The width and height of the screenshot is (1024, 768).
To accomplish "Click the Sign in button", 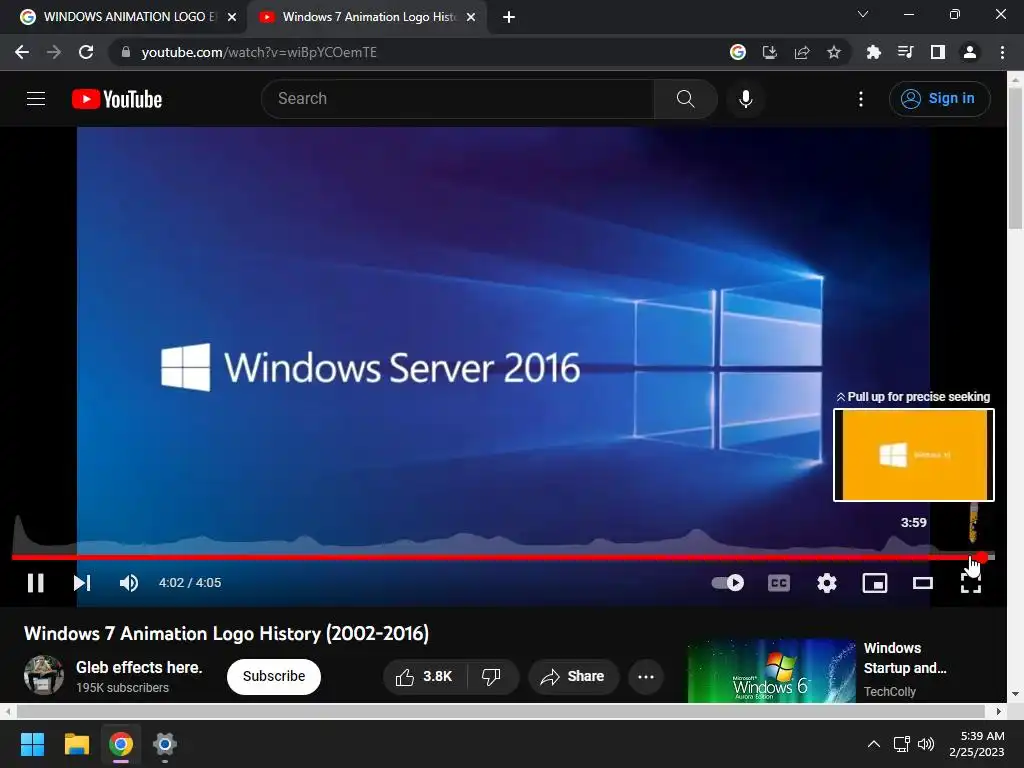I will [x=939, y=99].
